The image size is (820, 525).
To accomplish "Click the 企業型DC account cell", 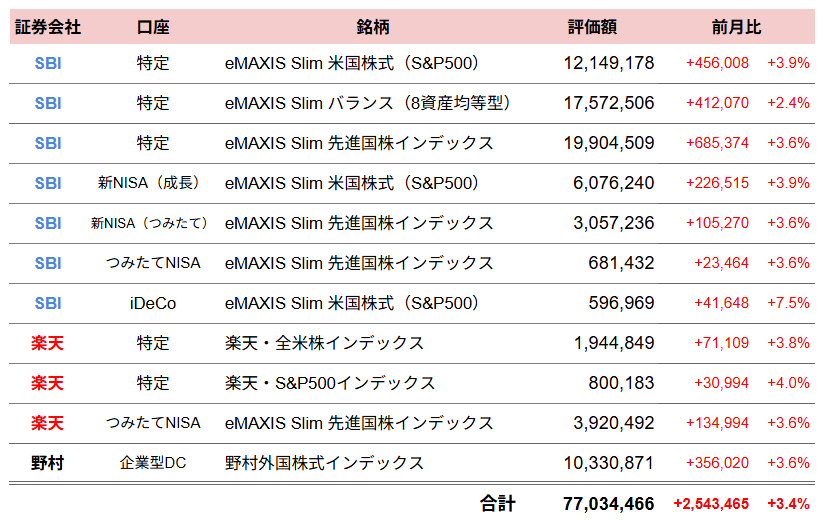I will click(x=153, y=463).
